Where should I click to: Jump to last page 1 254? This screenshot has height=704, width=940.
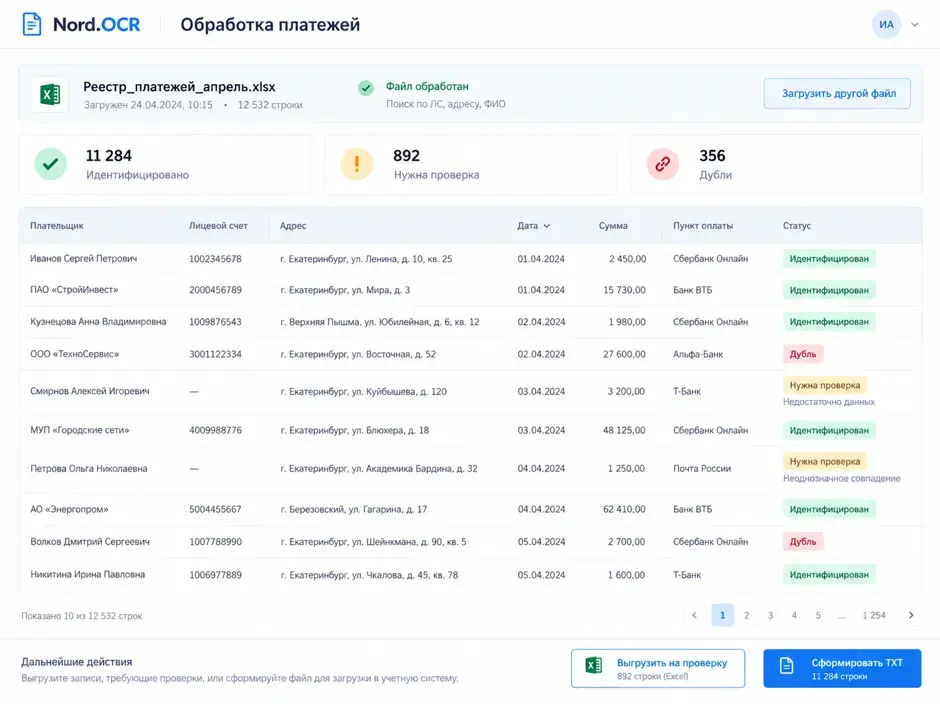874,615
